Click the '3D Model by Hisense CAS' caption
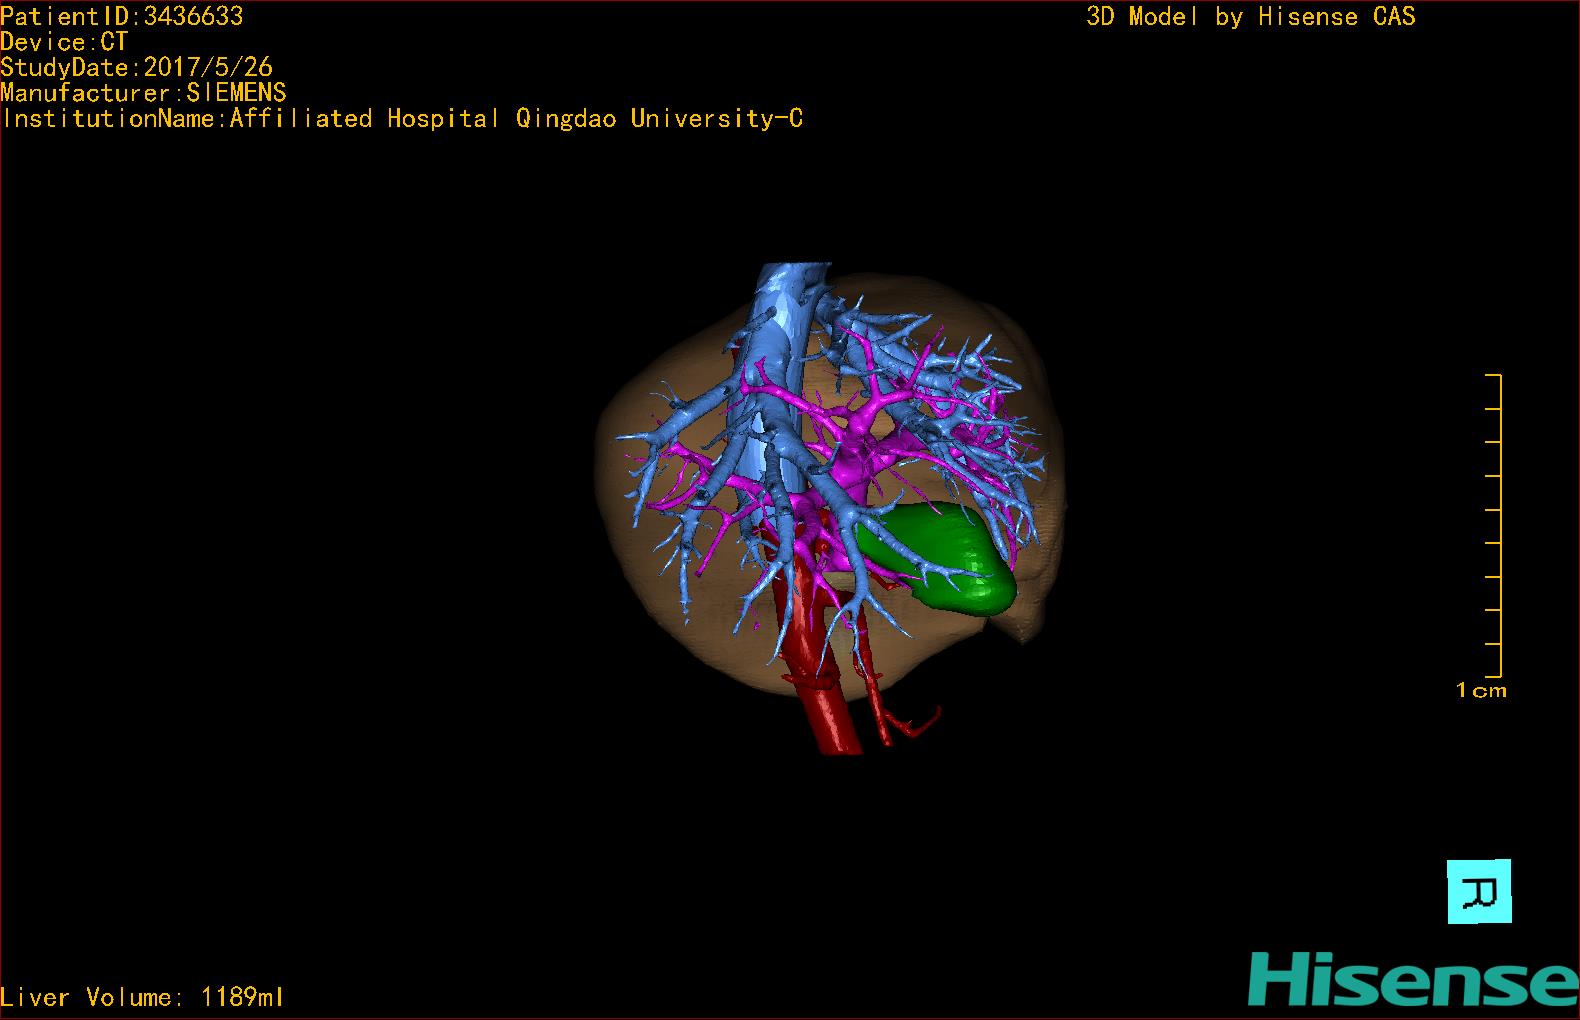The image size is (1580, 1020). click(x=1251, y=16)
